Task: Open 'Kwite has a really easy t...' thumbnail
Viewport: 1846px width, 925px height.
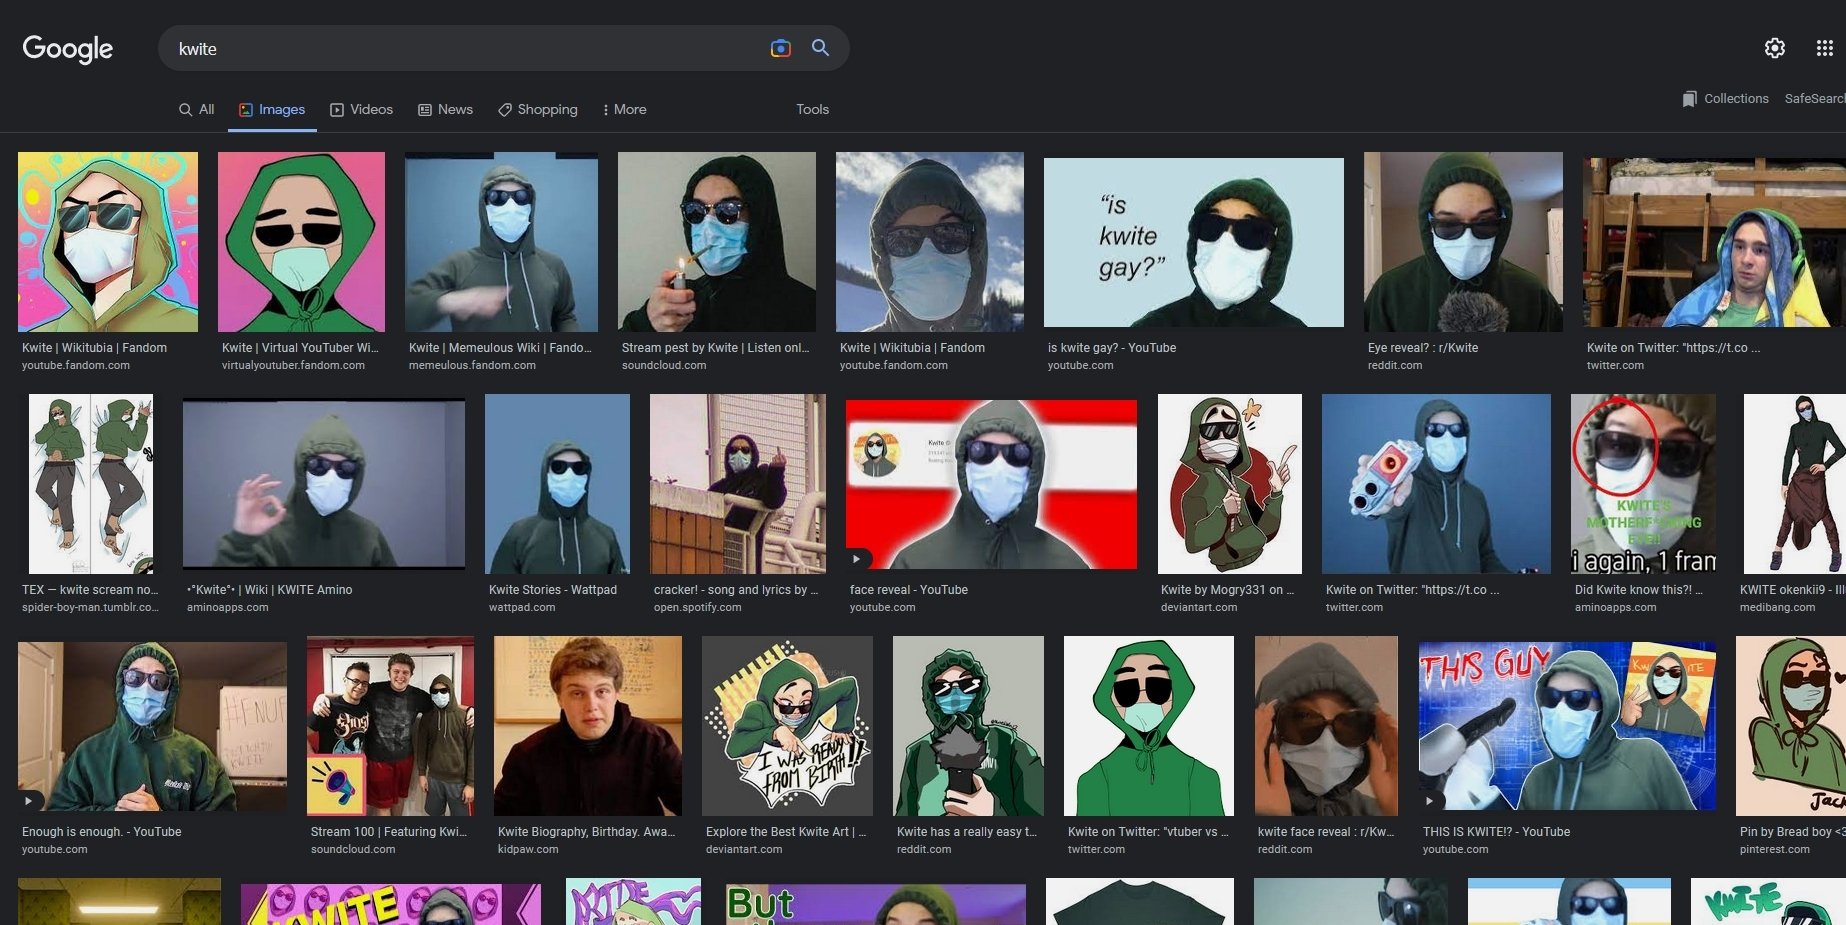Action: pos(968,726)
